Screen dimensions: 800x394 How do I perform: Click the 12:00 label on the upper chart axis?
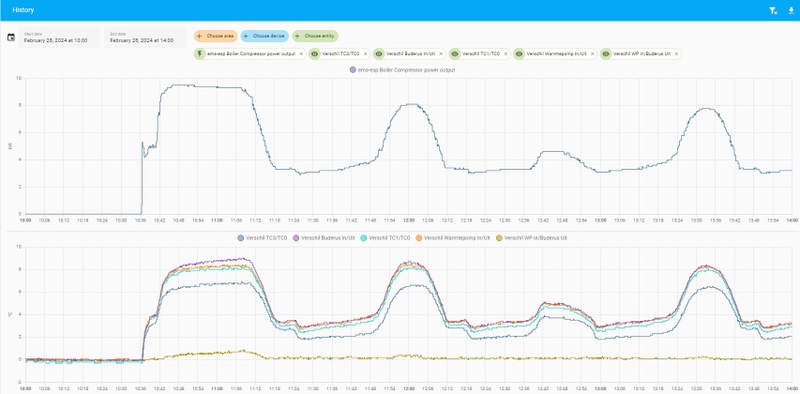(x=409, y=220)
